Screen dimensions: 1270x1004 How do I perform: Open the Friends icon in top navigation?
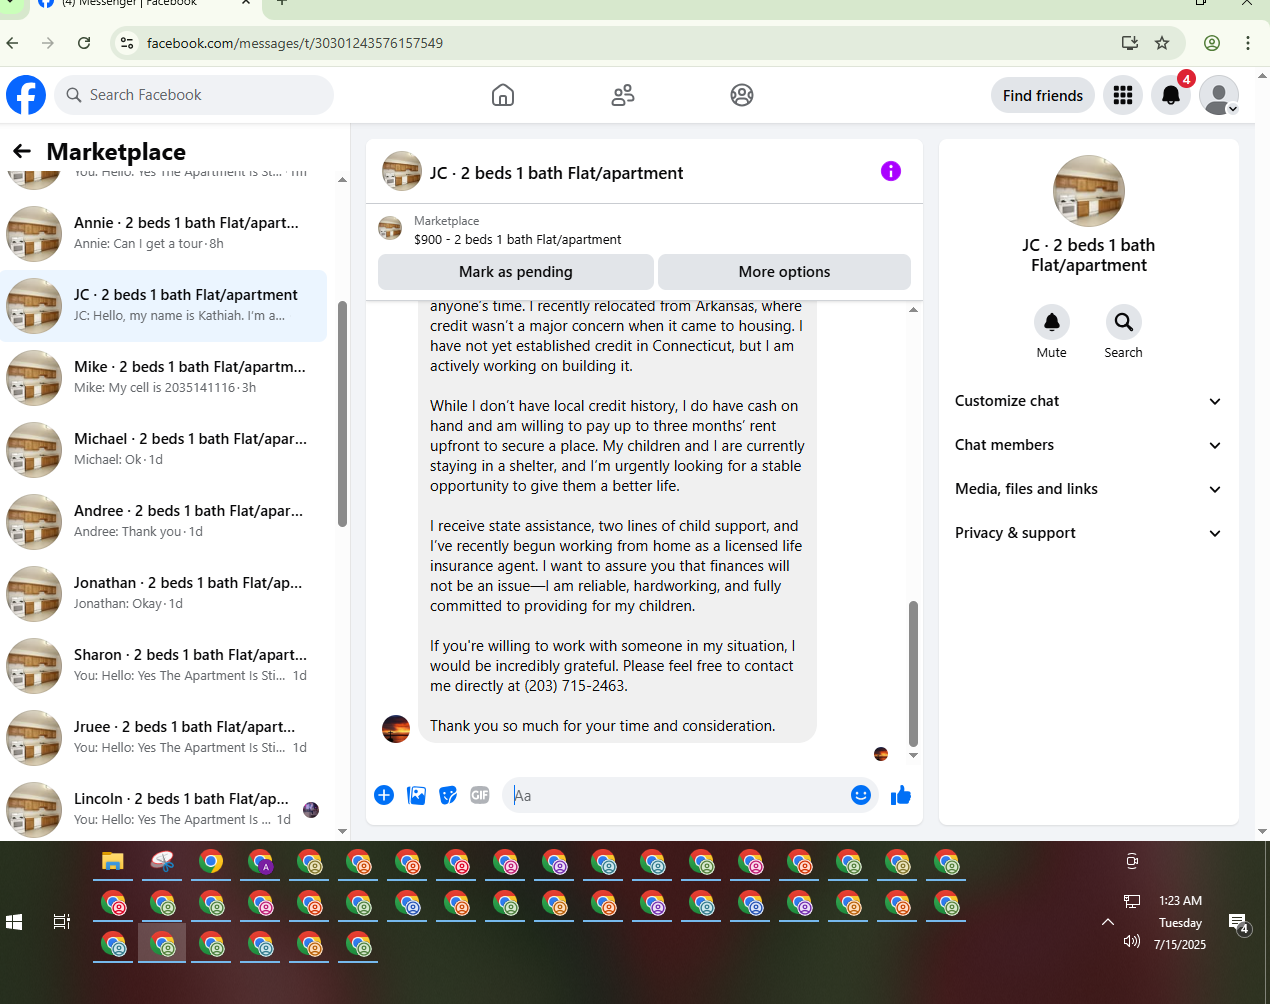click(x=623, y=95)
